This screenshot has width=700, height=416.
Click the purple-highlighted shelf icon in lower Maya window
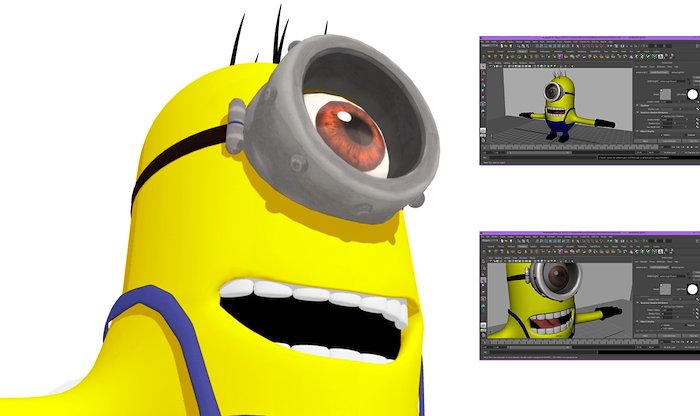pyautogui.click(x=560, y=251)
